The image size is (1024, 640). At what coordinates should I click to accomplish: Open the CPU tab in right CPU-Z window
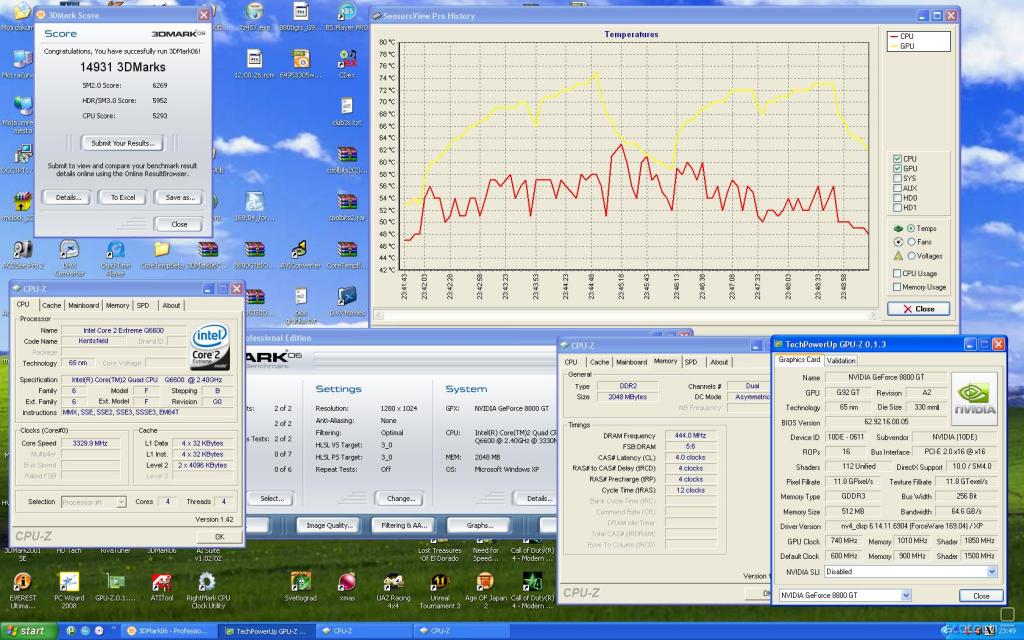click(571, 362)
